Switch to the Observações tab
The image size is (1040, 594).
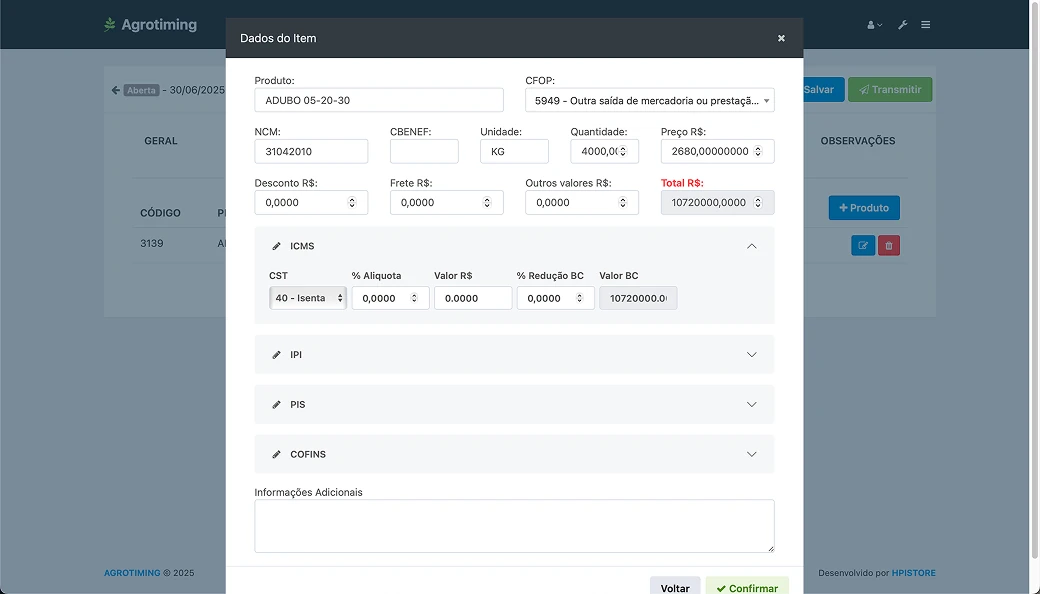[x=857, y=141]
